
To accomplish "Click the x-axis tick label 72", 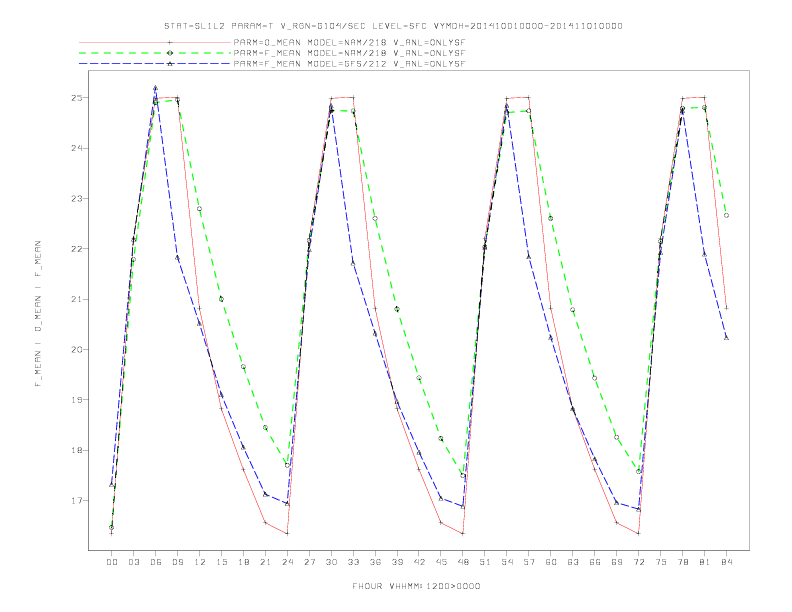I will click(638, 562).
